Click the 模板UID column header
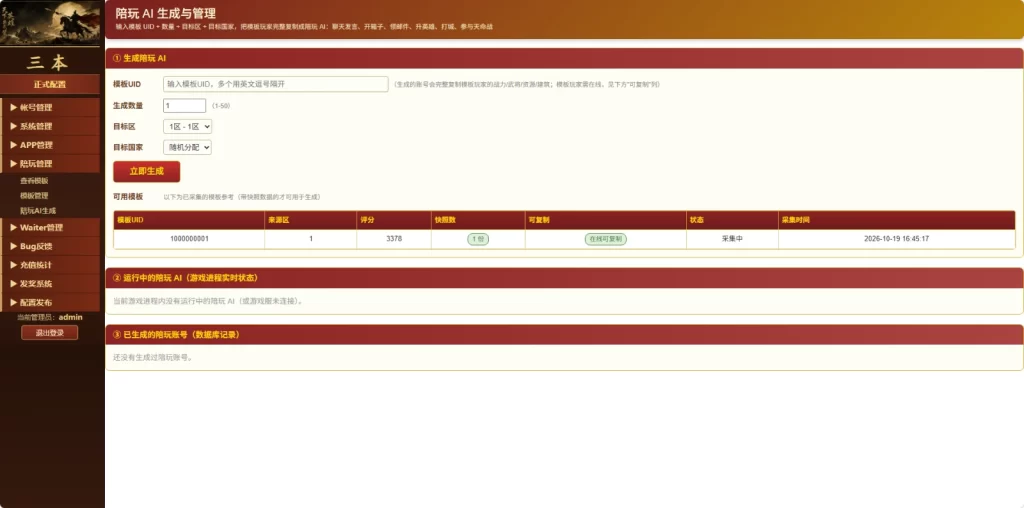 click(189, 220)
